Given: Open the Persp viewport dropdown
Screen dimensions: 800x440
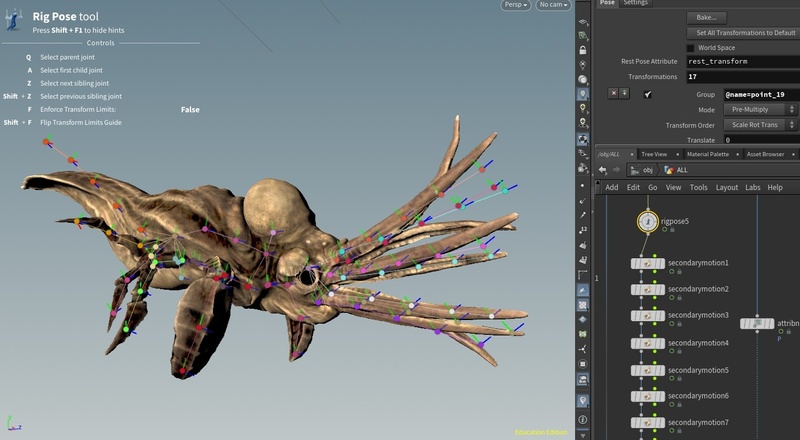Looking at the screenshot, I should 516,5.
